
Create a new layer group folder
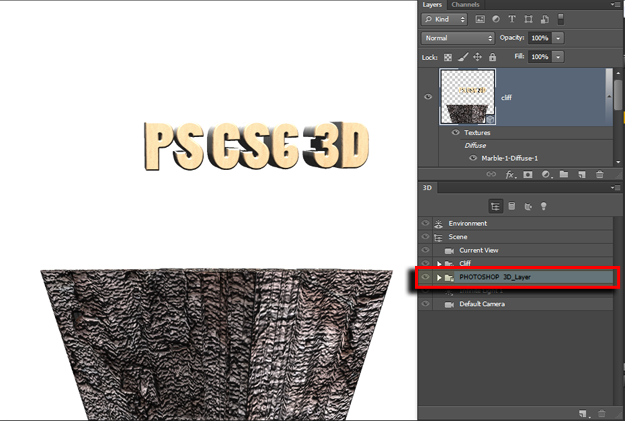[x=564, y=174]
